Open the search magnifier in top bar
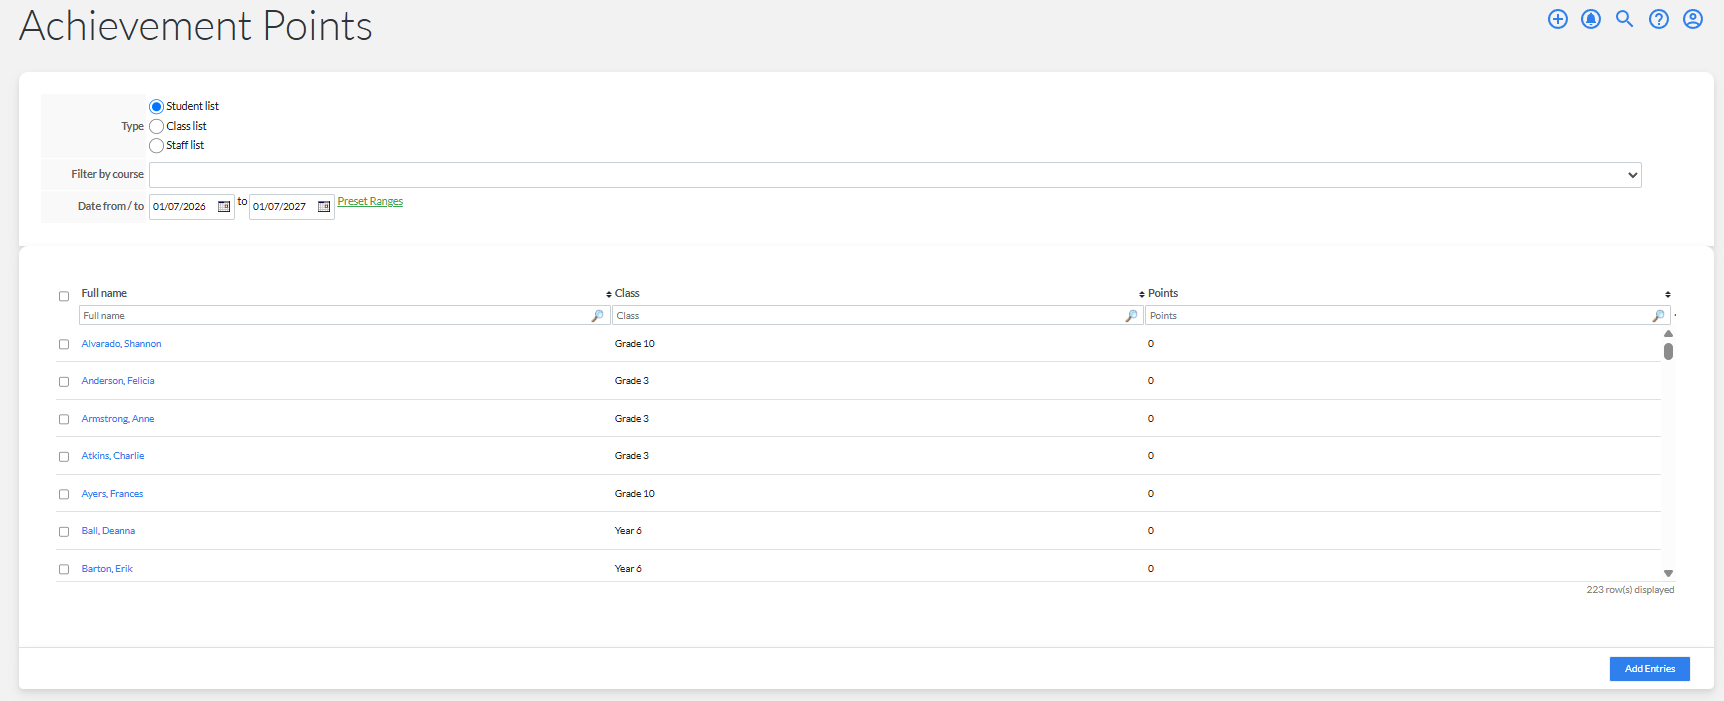The height and width of the screenshot is (701, 1724). pos(1625,19)
